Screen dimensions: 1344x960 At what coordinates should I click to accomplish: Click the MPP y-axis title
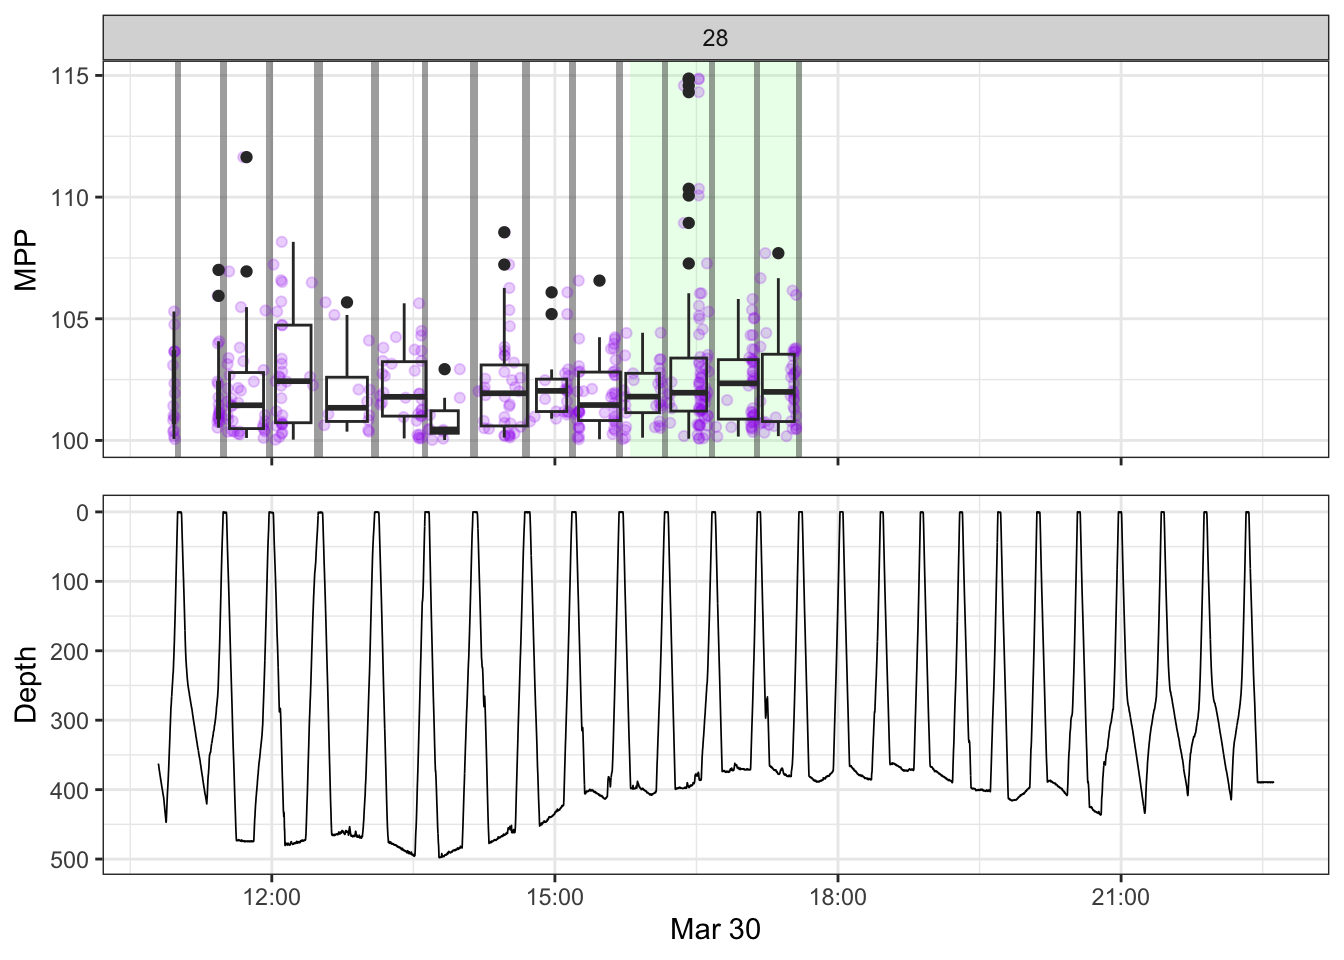[26, 260]
